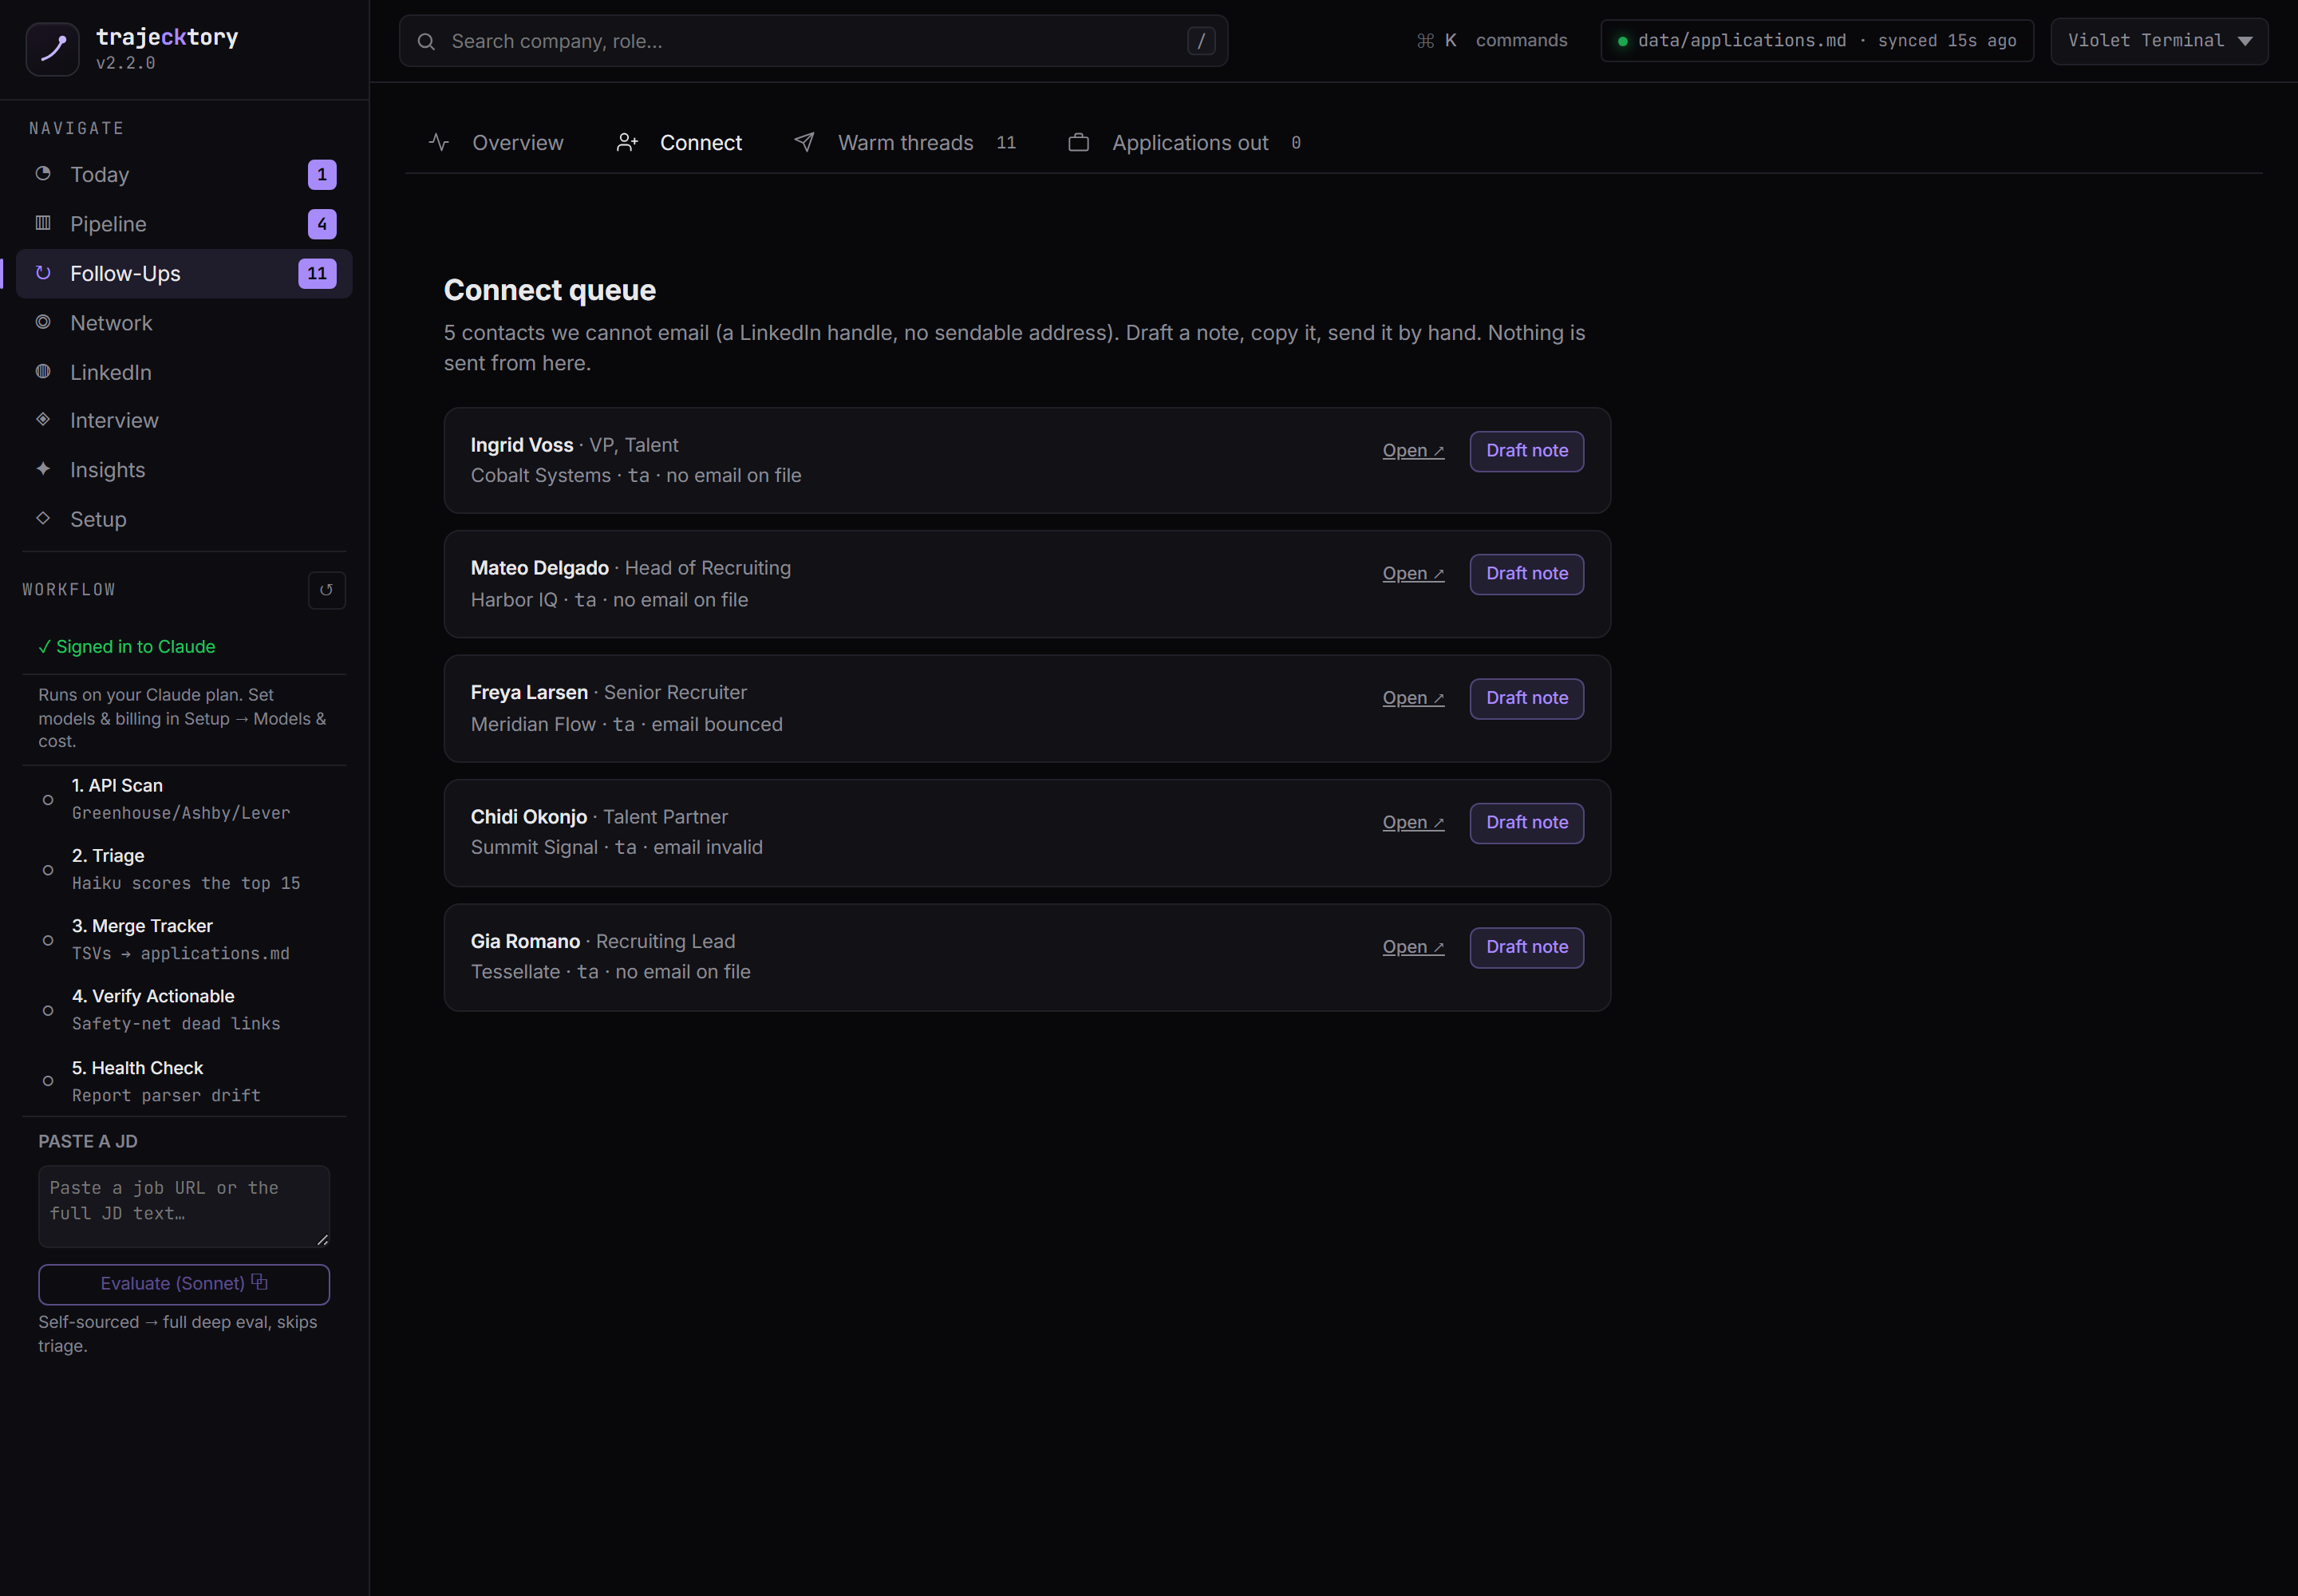The image size is (2298, 1596).
Task: Open the K commands palette
Action: (1492, 41)
